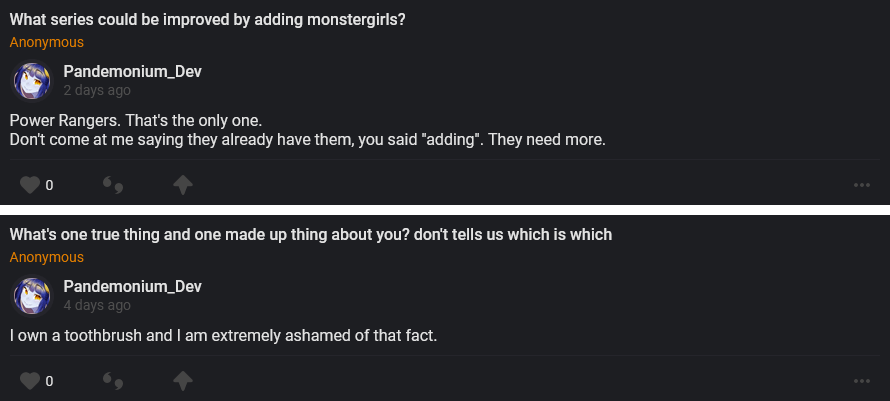Open the "2 days ago" timestamp link
890x401 pixels.
(97, 90)
